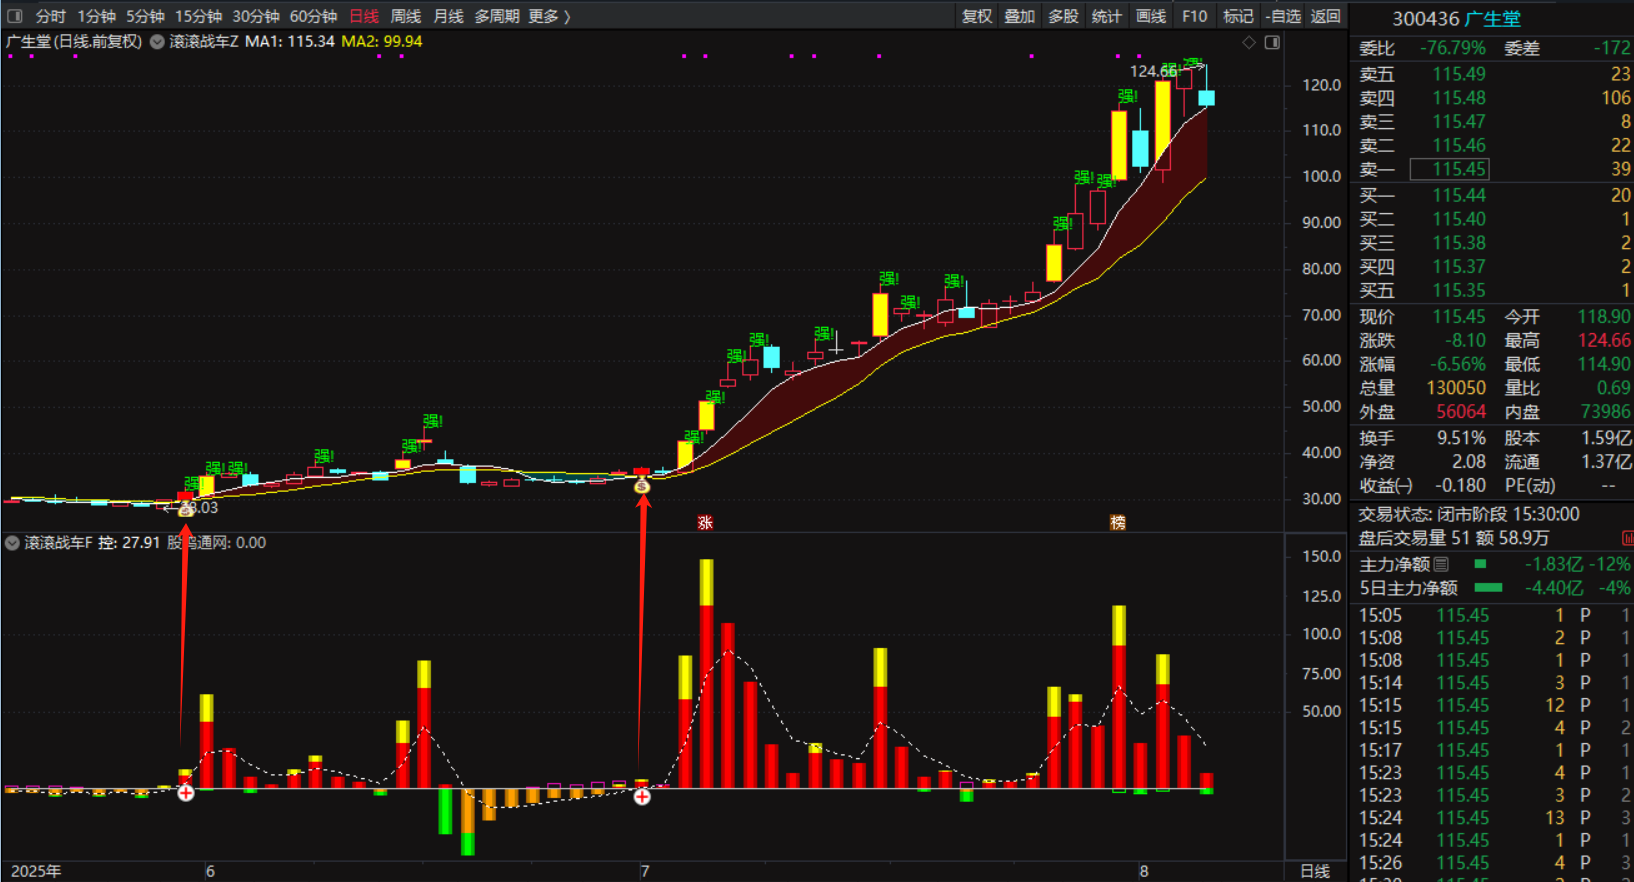Click the diamond icon above the chart

pyautogui.click(x=1248, y=42)
